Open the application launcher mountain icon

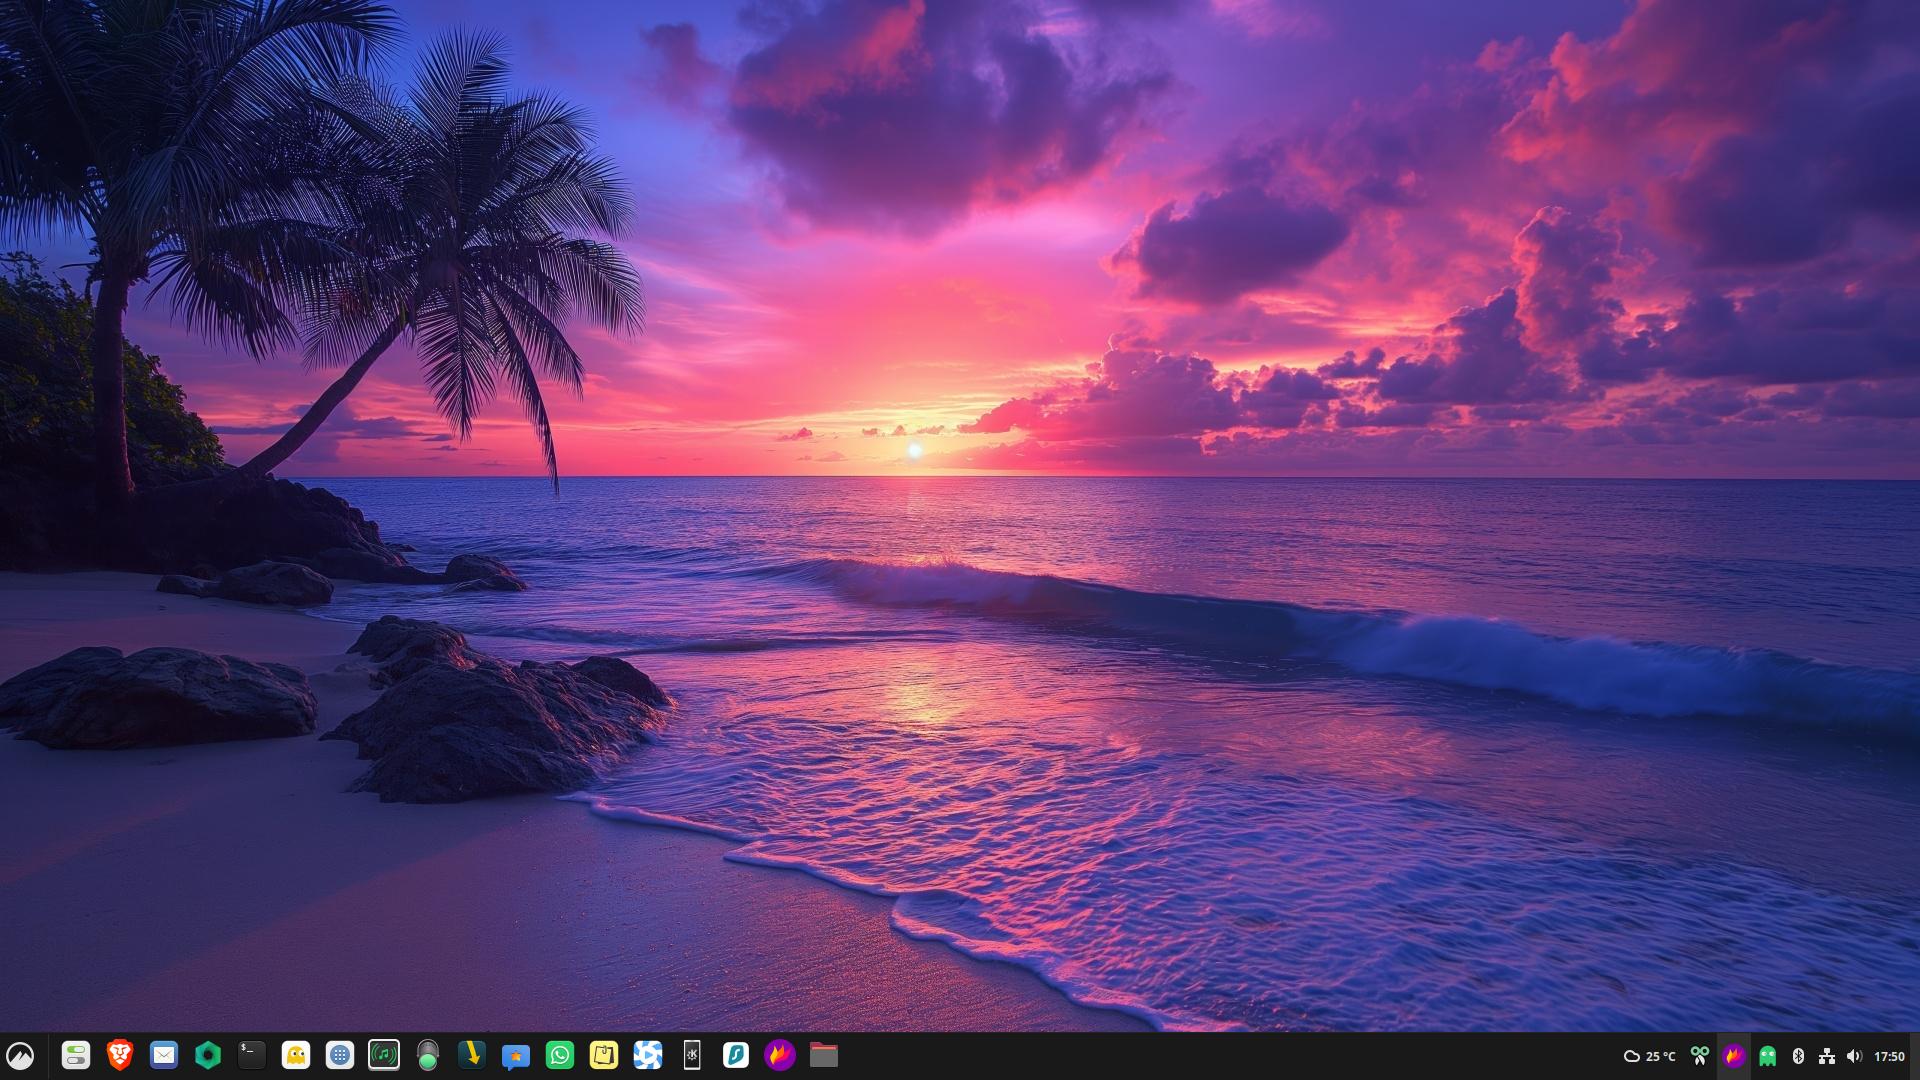(20, 1055)
